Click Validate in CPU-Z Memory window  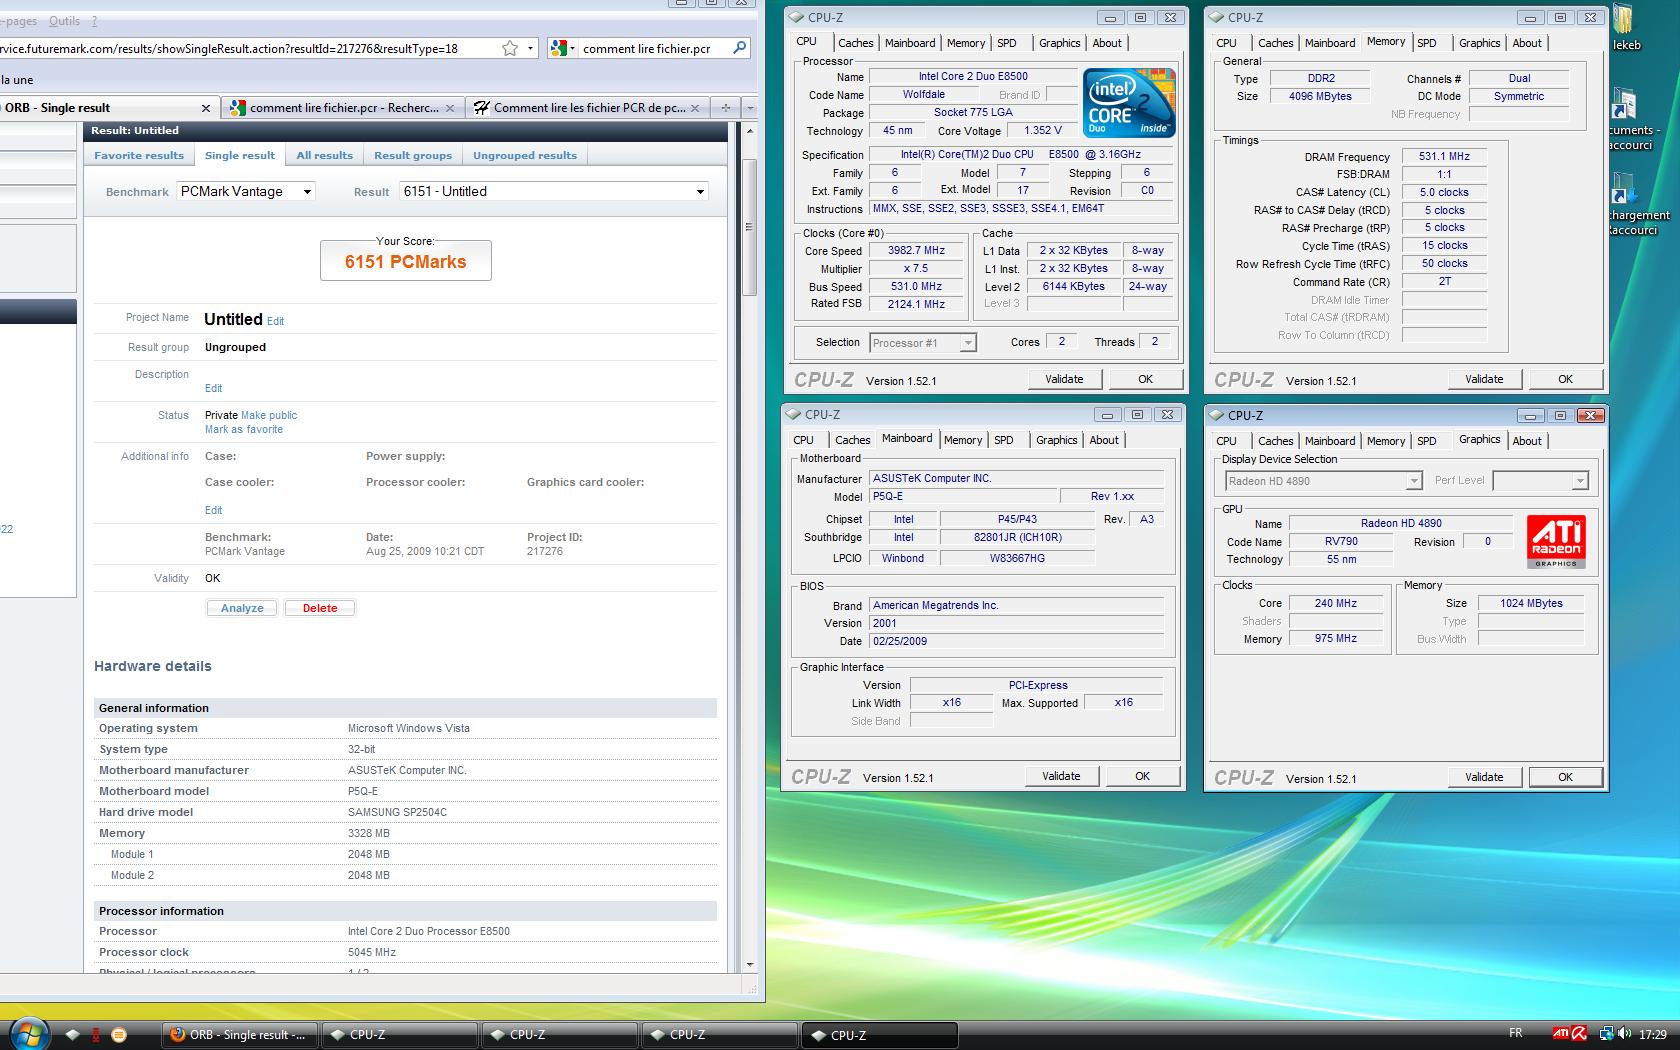pyautogui.click(x=1484, y=379)
